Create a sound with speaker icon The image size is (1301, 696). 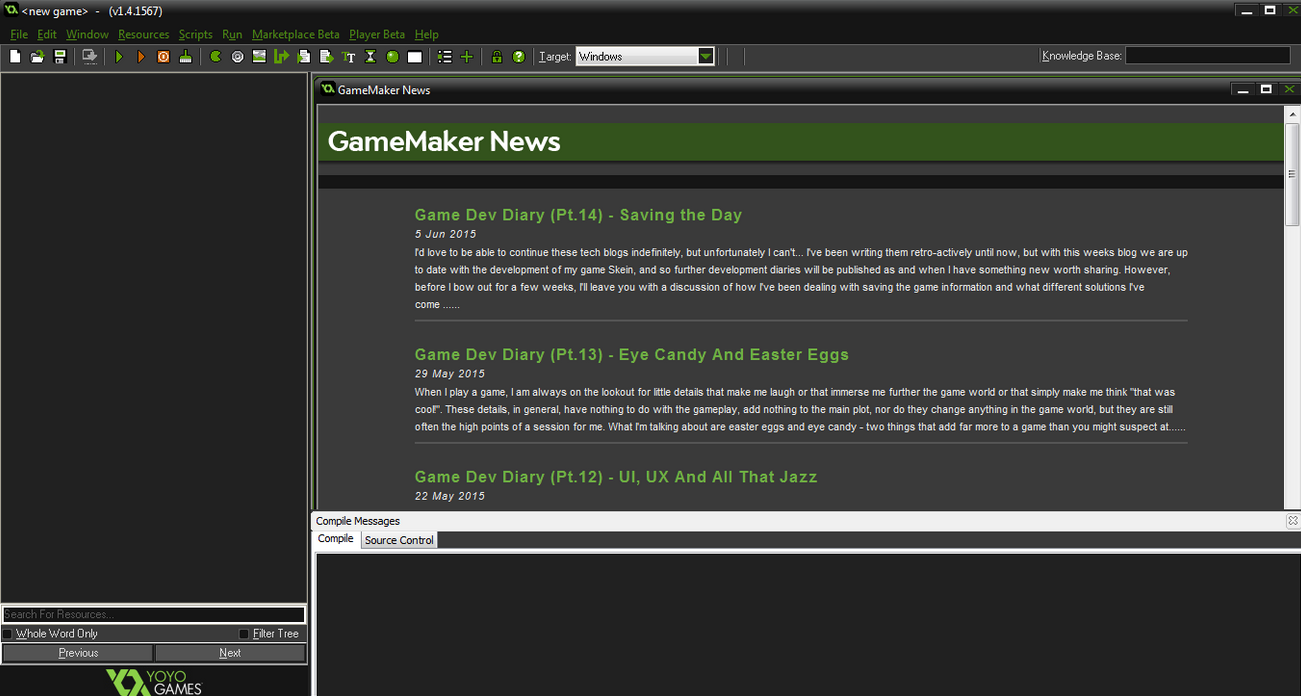click(237, 57)
